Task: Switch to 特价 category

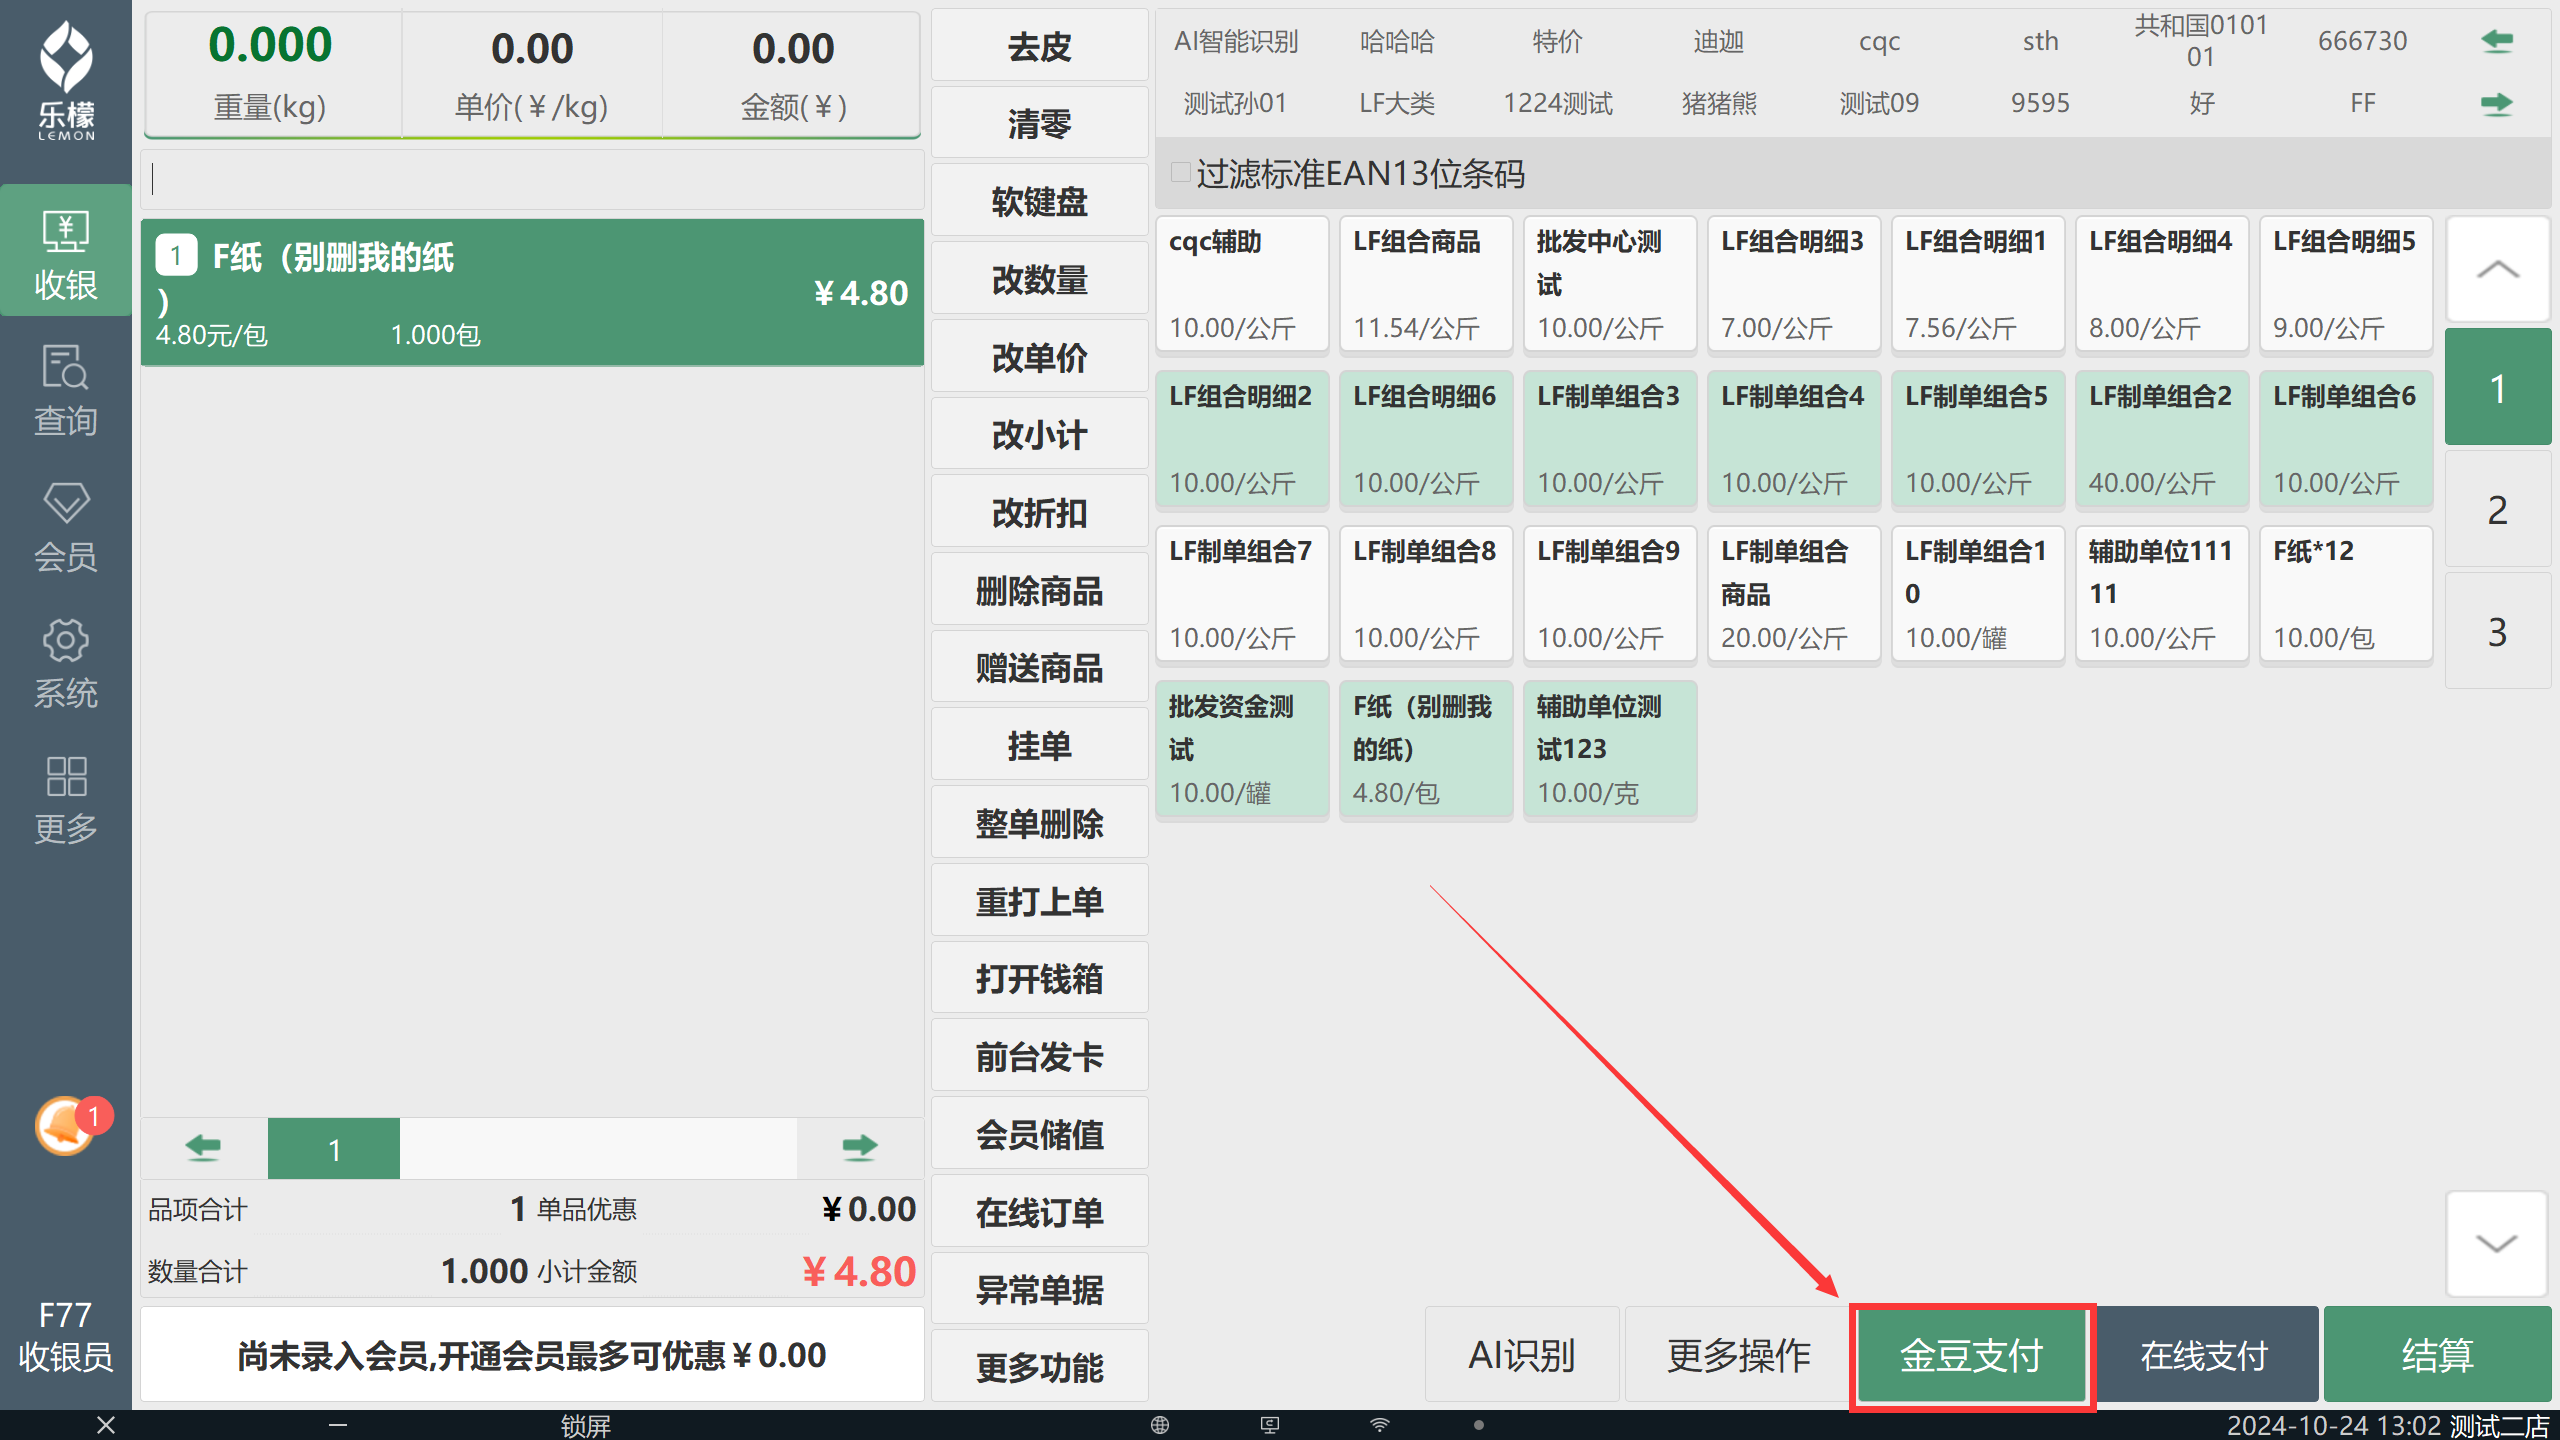Action: coord(1558,41)
